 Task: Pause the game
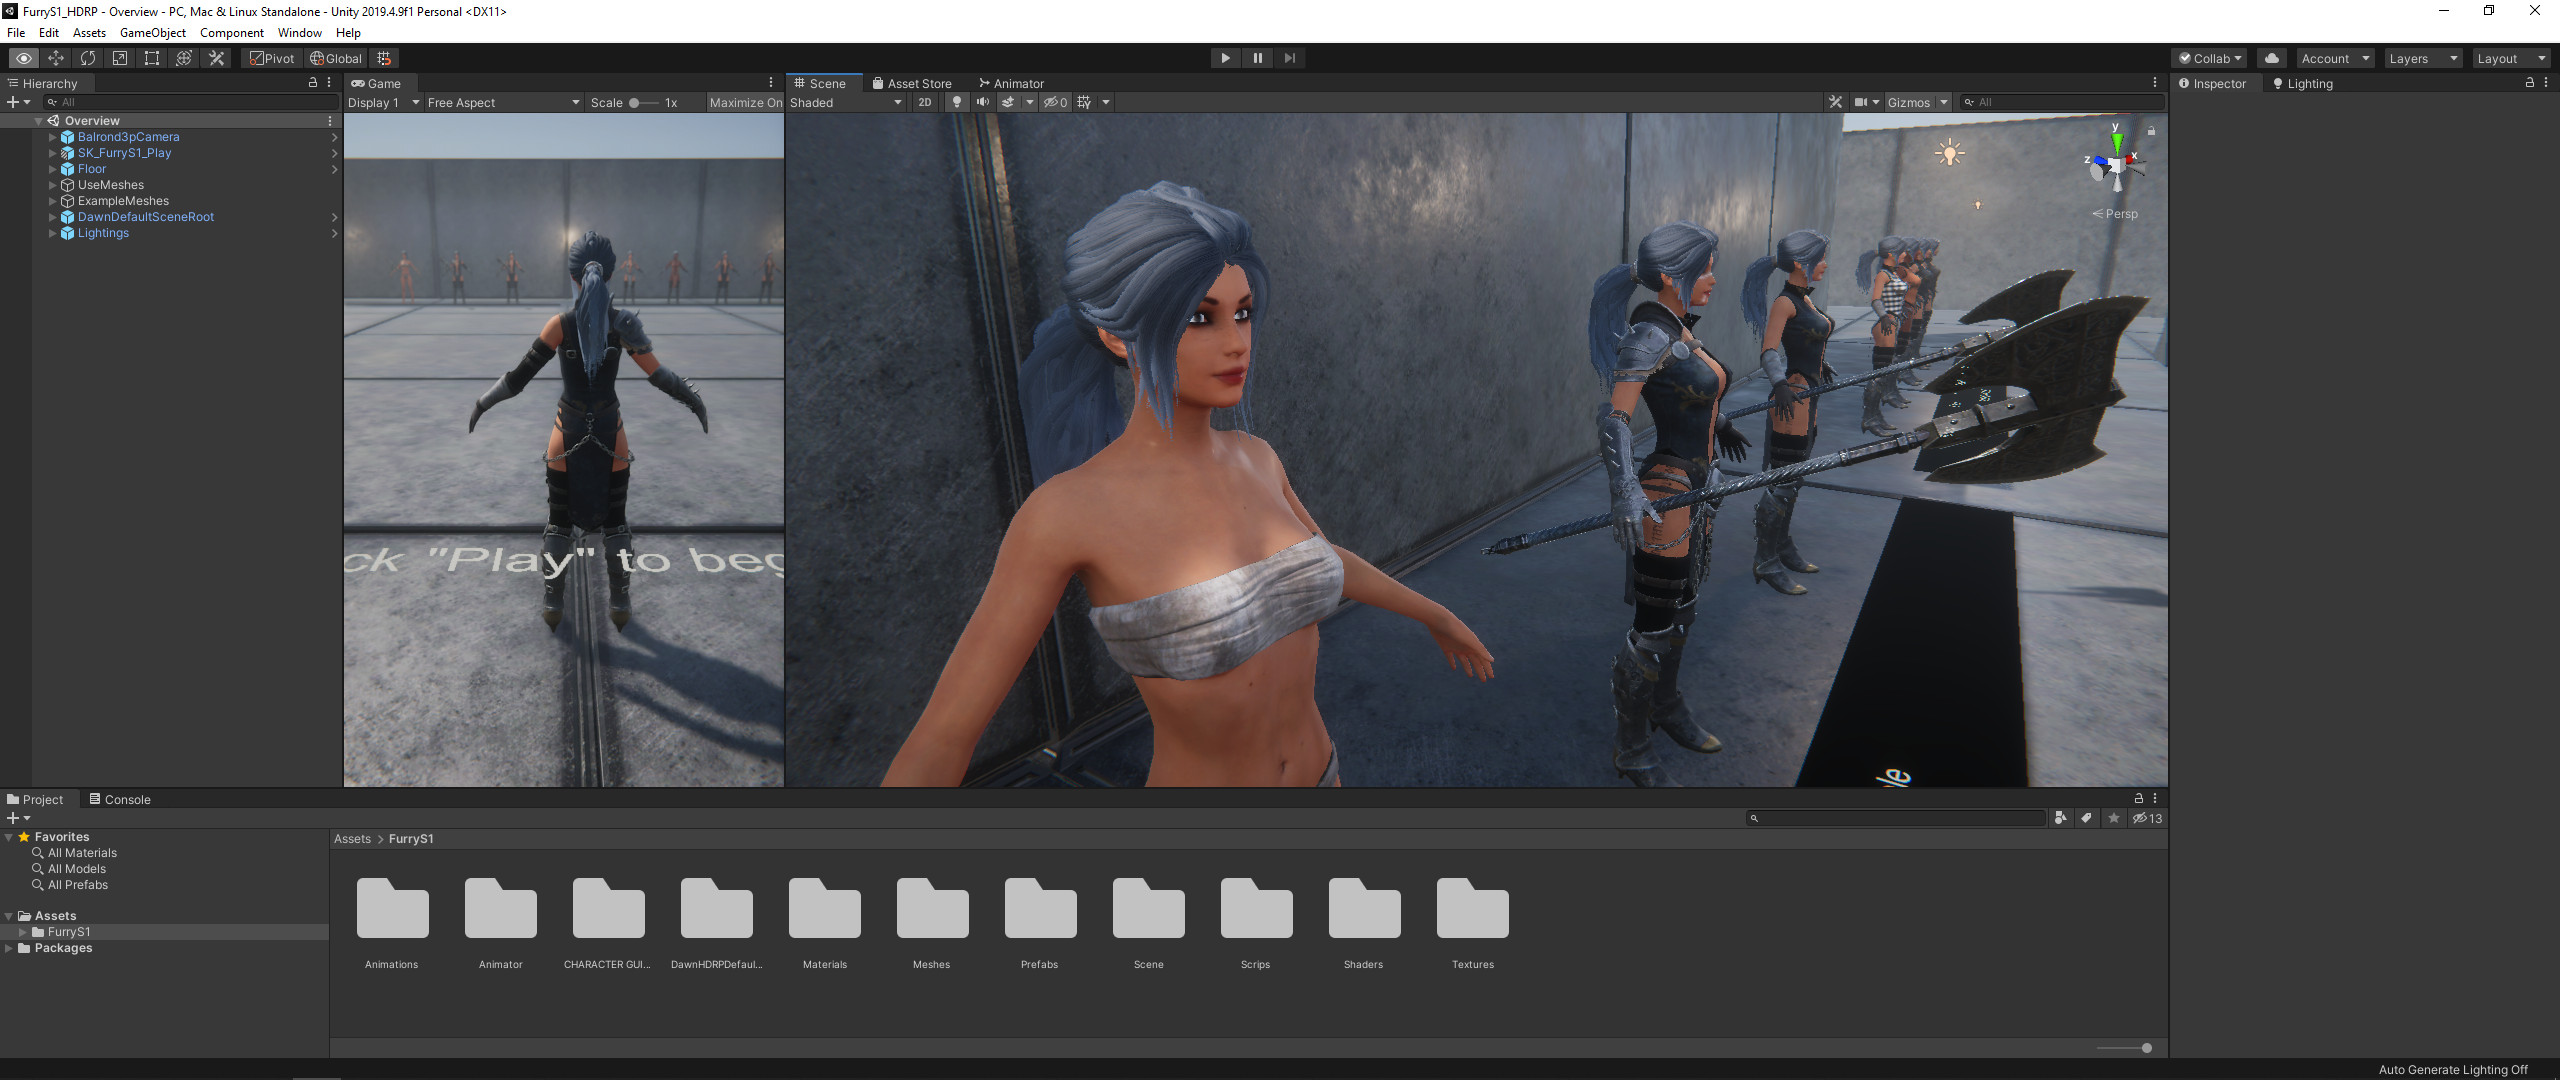click(1257, 58)
